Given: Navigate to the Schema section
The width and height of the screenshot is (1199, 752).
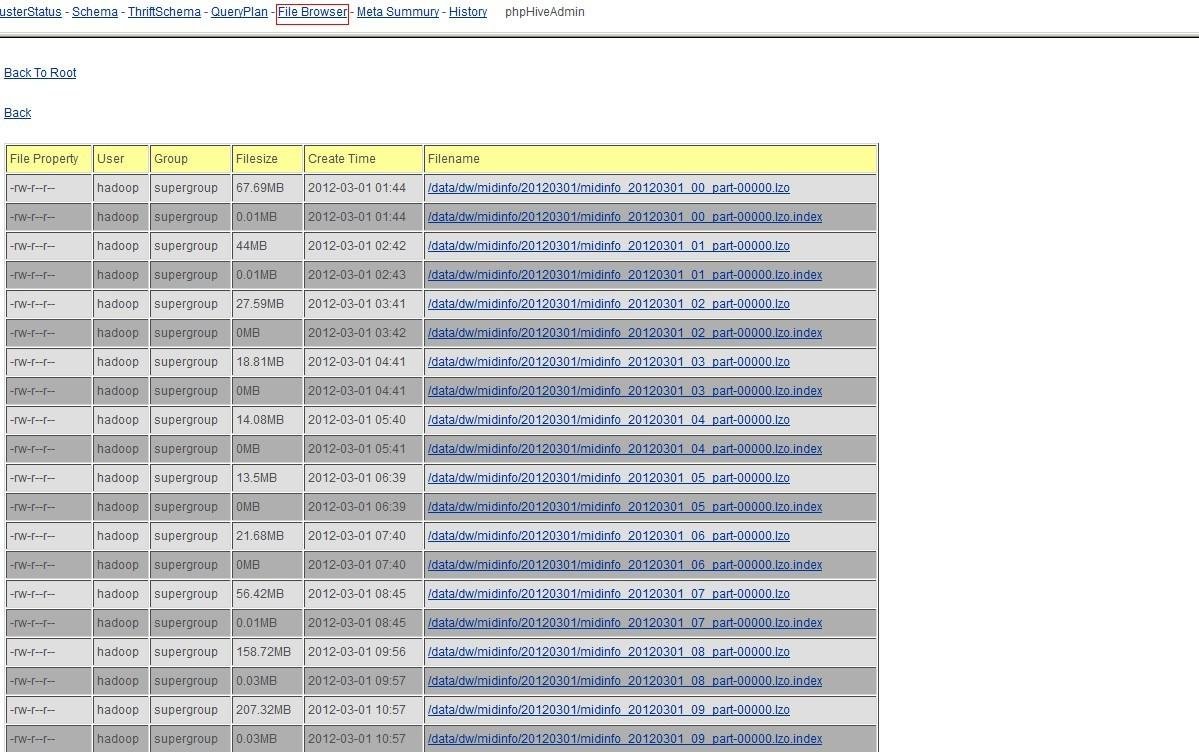Looking at the screenshot, I should (x=95, y=12).
